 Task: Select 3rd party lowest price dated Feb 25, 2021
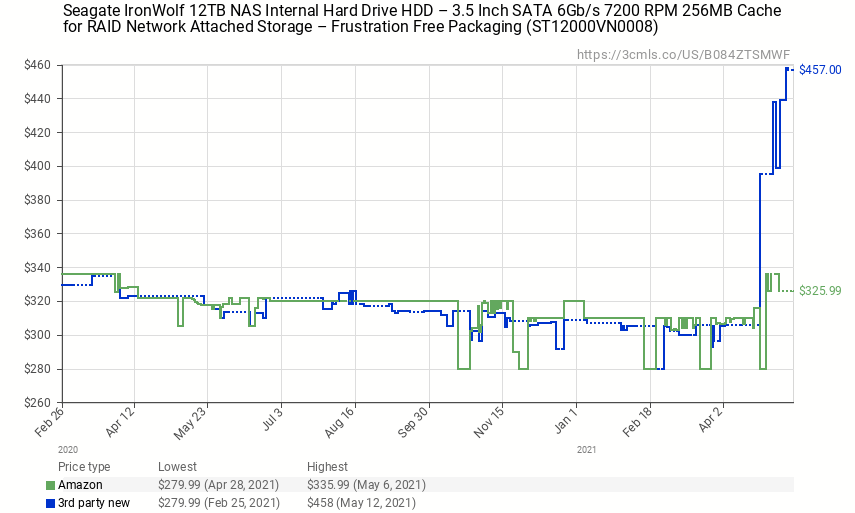tap(218, 503)
